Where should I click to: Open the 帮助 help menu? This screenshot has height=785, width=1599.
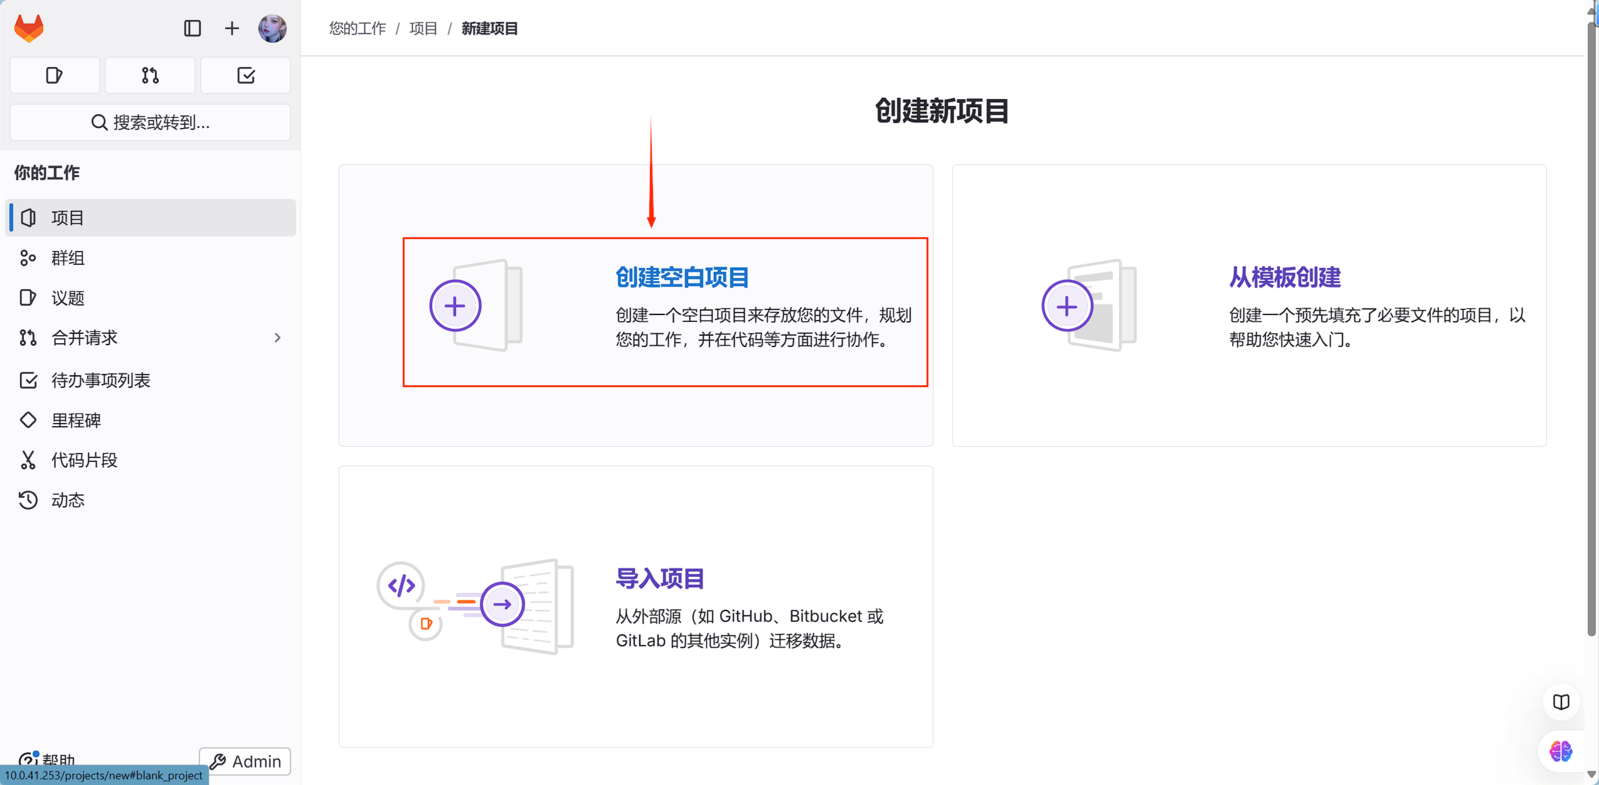point(48,759)
